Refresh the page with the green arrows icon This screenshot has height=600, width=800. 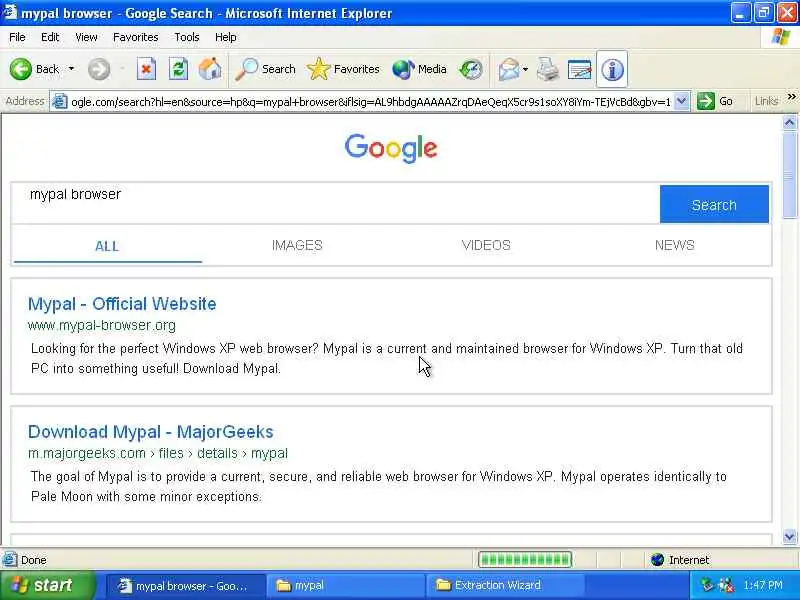pyautogui.click(x=178, y=69)
